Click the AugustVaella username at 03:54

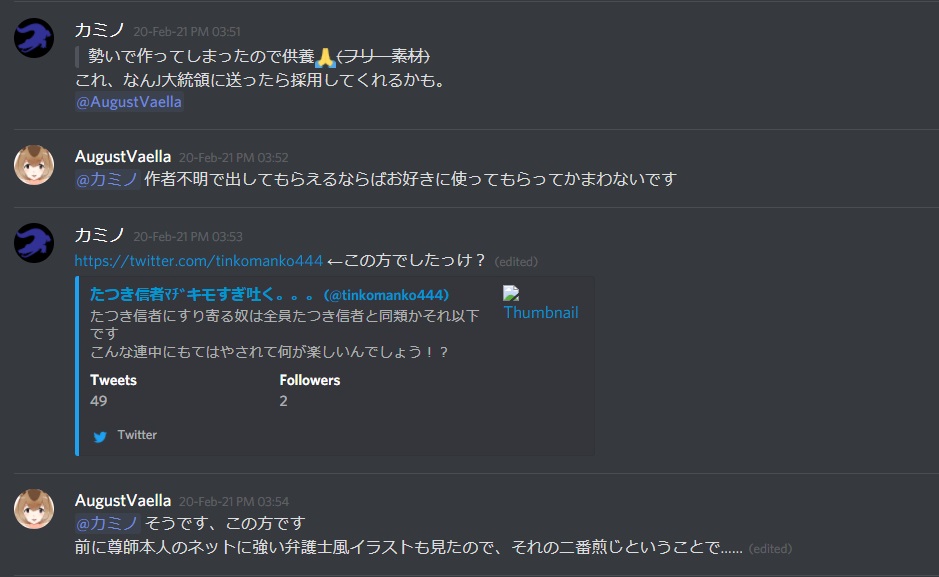pos(123,501)
